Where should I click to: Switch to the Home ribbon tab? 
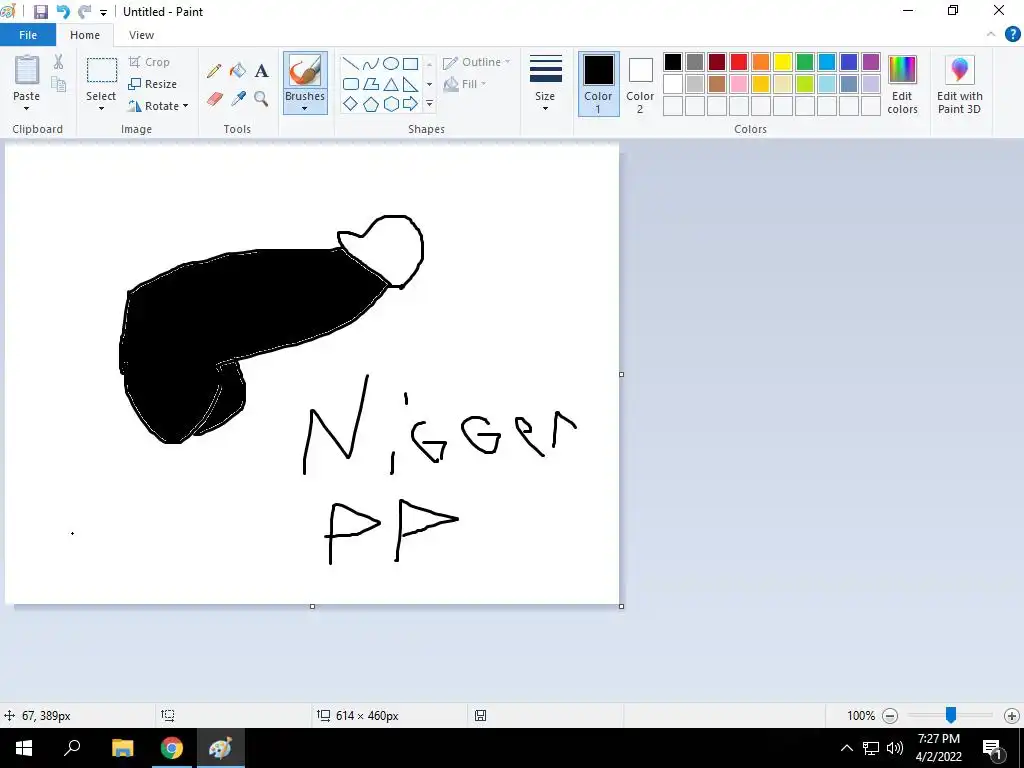tap(85, 35)
